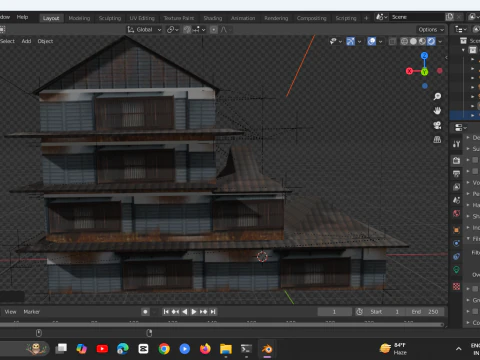
Task: Play the animation forward
Action: (194, 312)
